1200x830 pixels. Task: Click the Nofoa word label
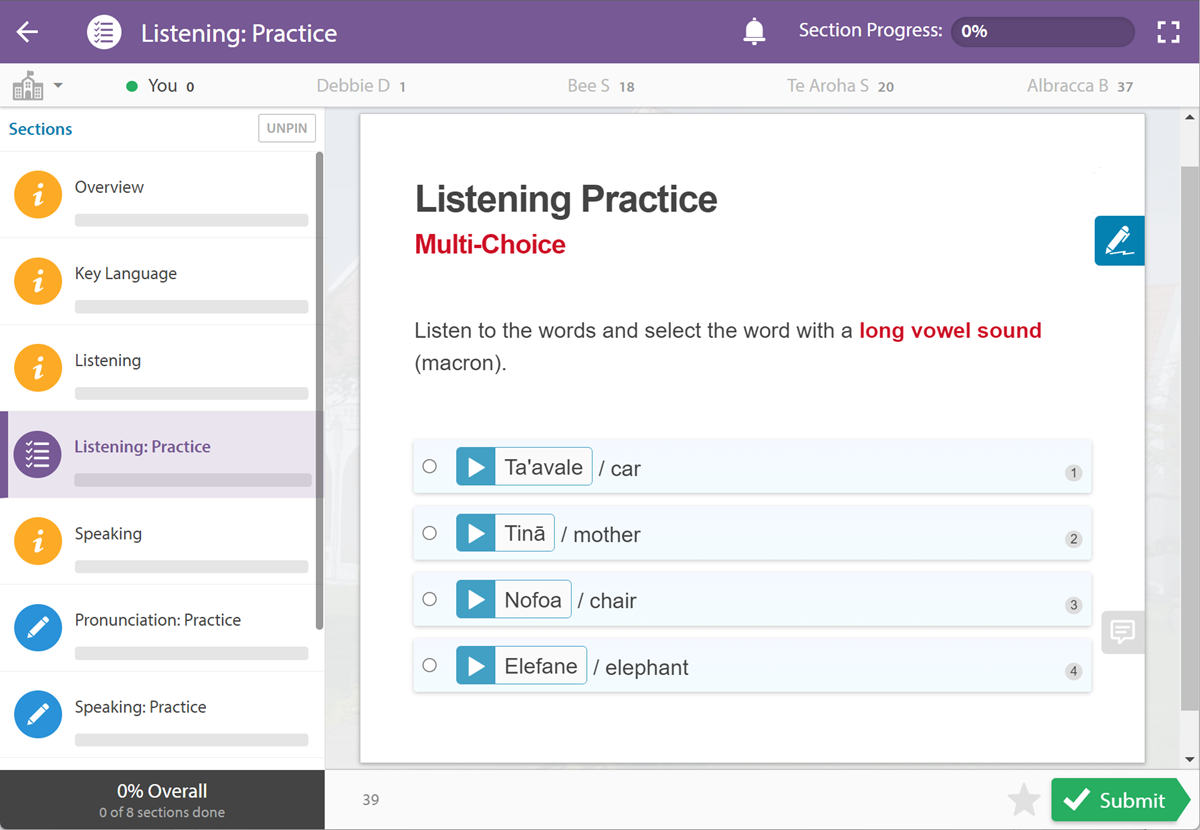coord(533,599)
